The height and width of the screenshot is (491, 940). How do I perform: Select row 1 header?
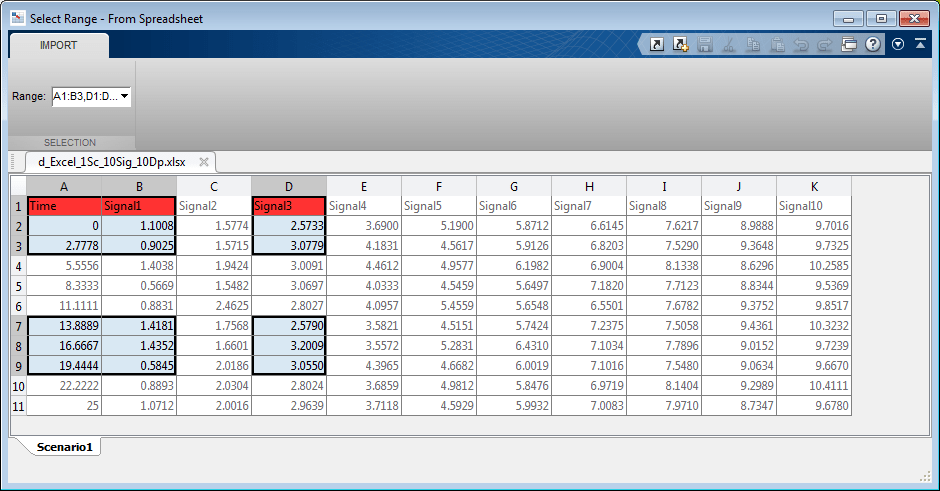click(x=19, y=206)
